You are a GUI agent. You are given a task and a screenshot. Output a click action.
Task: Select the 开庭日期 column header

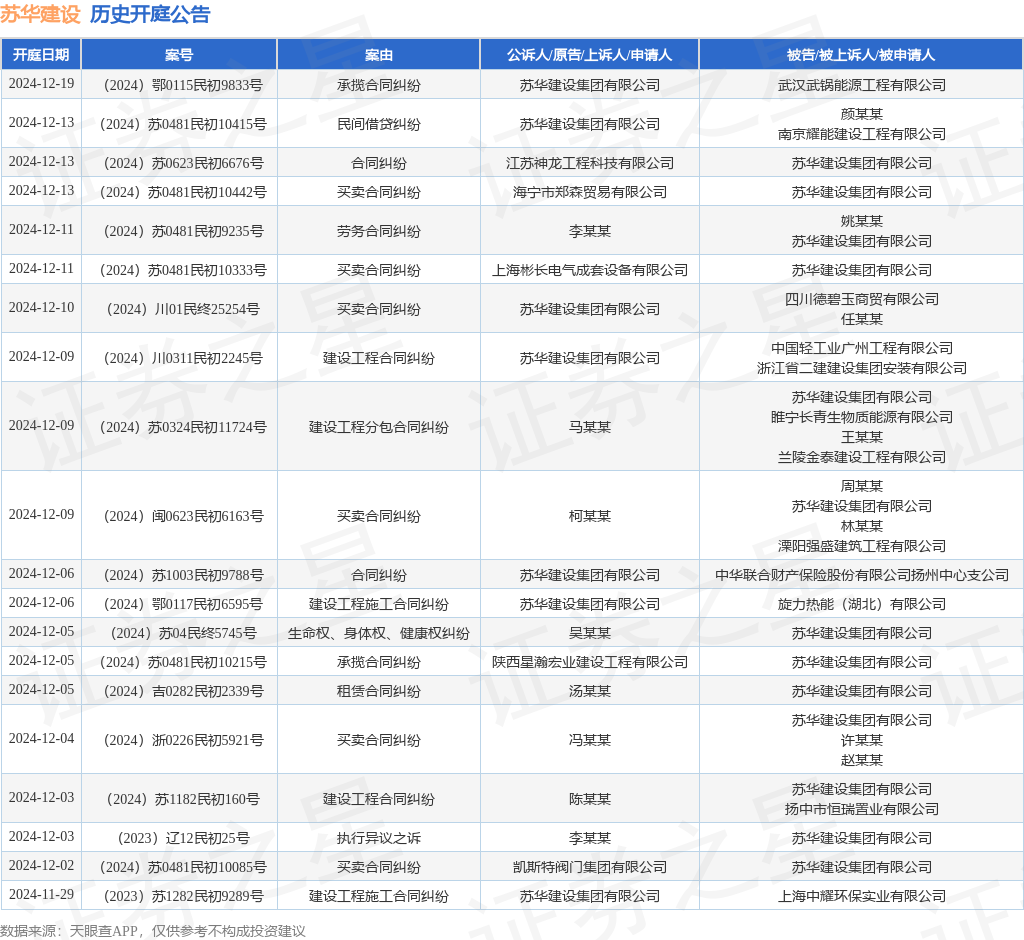41,55
